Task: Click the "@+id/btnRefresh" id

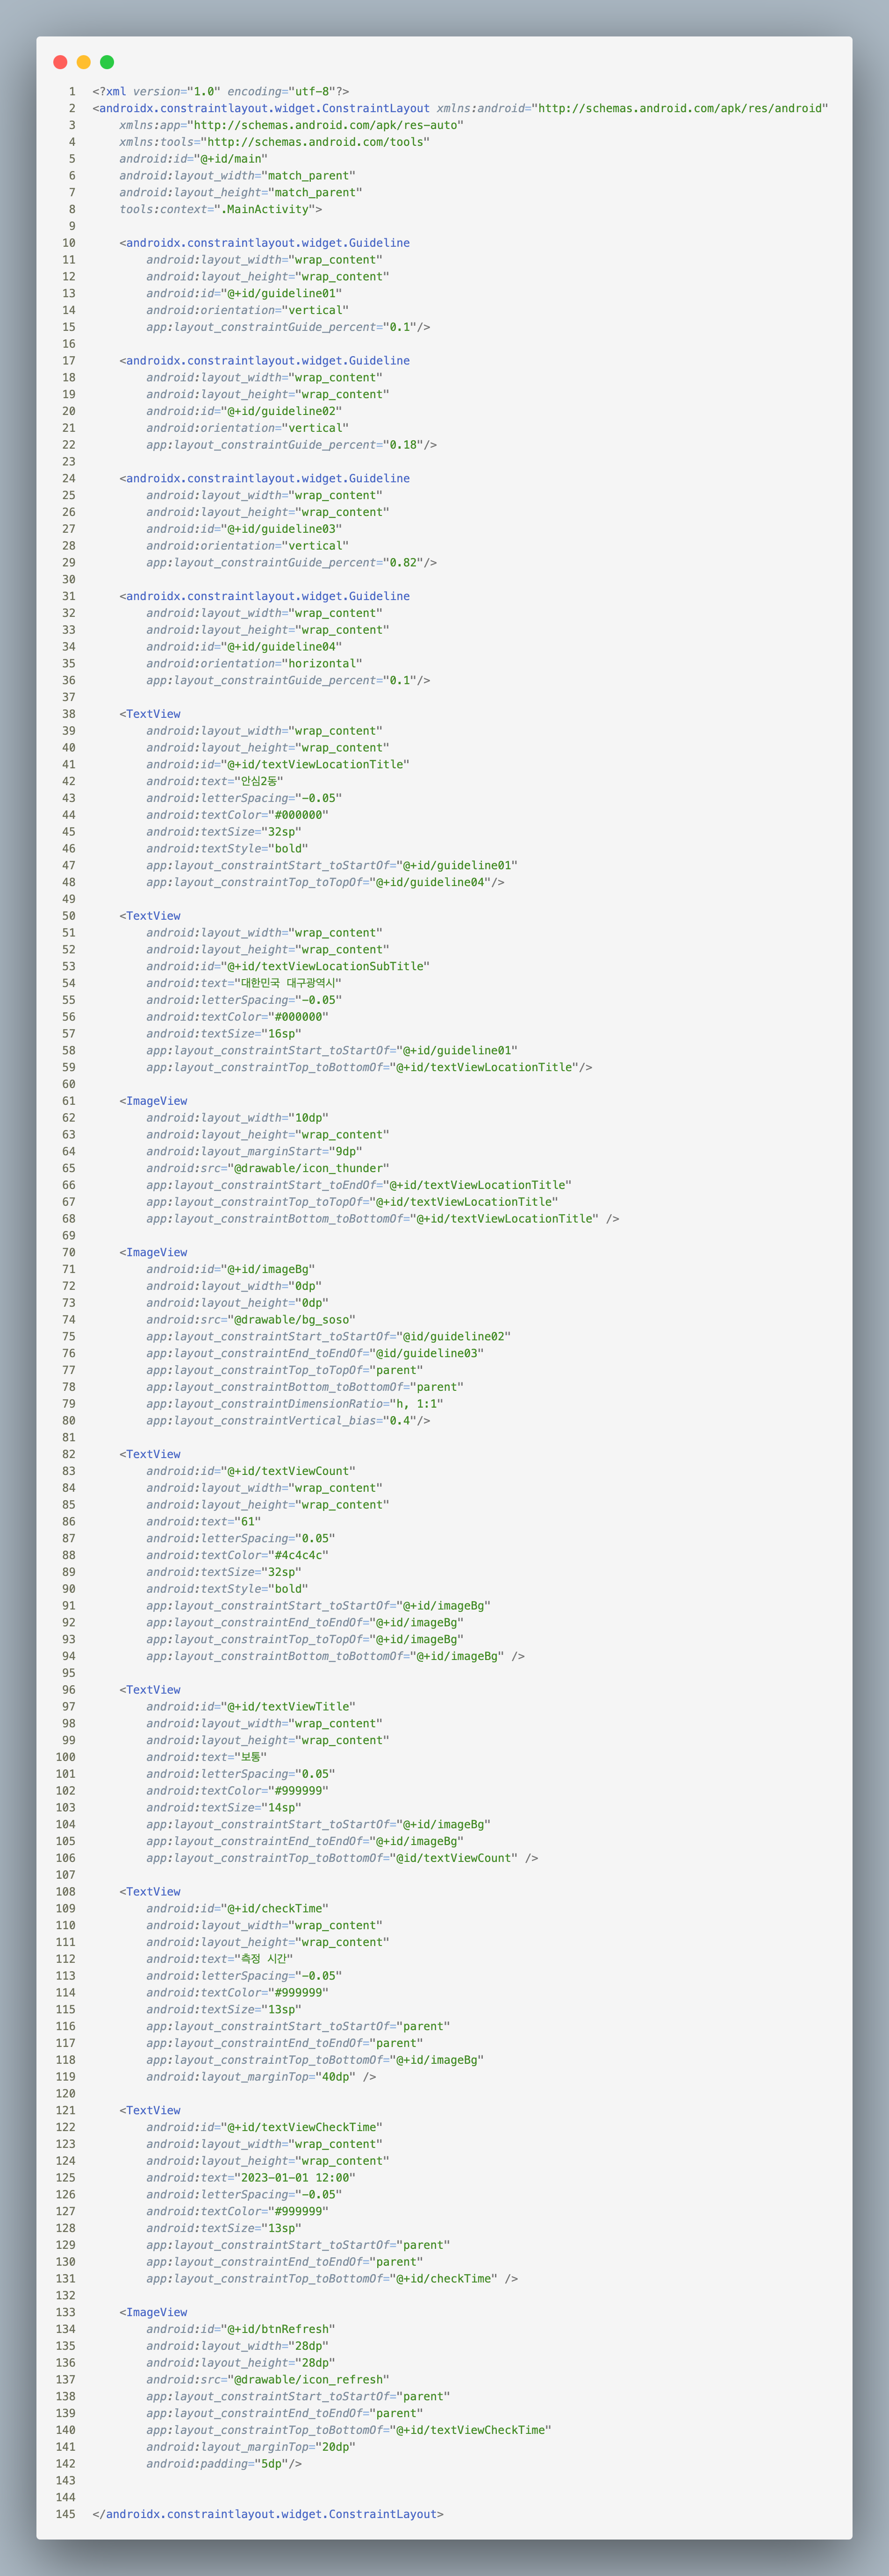Action: 278,2329
